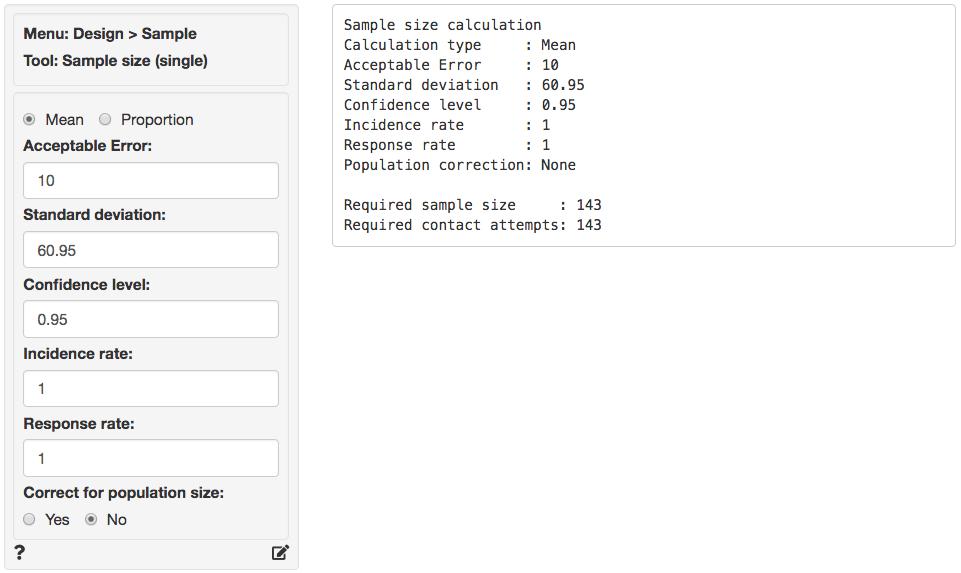This screenshot has width=961, height=573.
Task: Click the 'Required contact attempts: 143' line
Action: [x=473, y=226]
